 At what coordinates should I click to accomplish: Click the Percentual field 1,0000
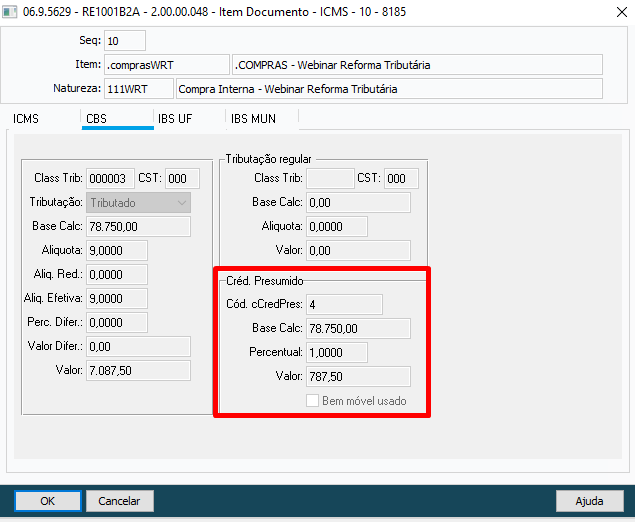pyautogui.click(x=337, y=352)
